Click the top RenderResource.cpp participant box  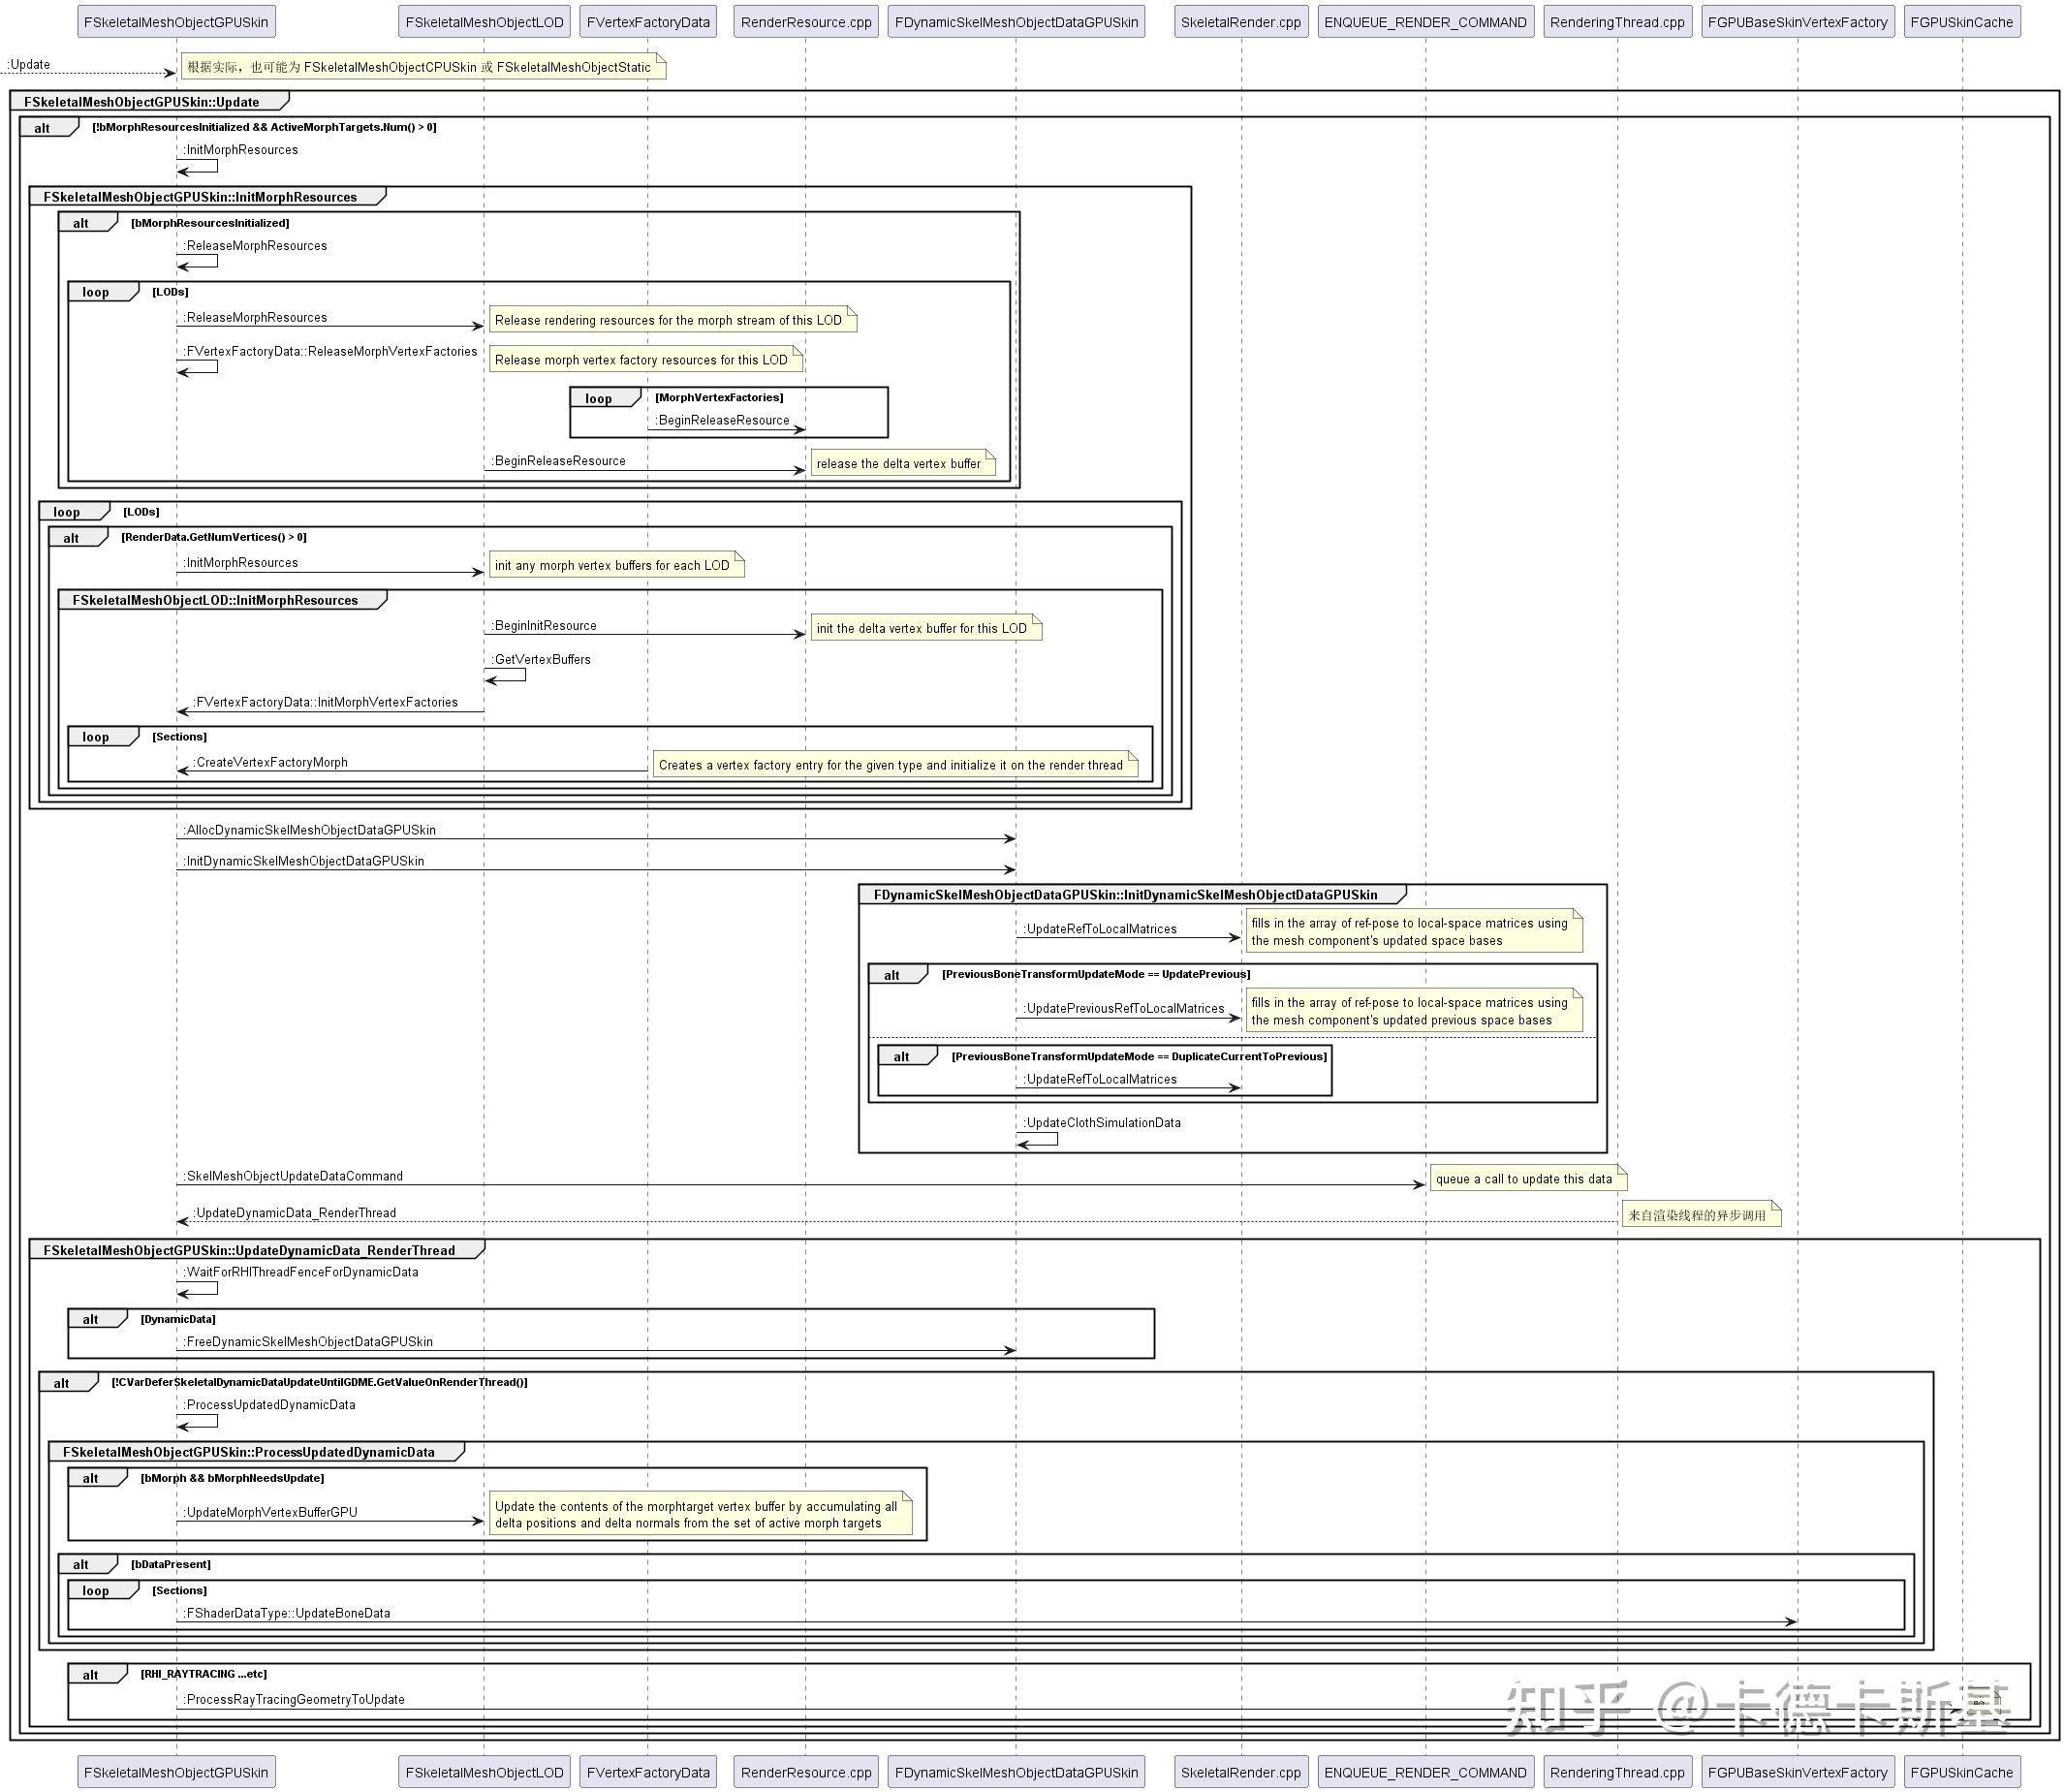click(x=806, y=22)
